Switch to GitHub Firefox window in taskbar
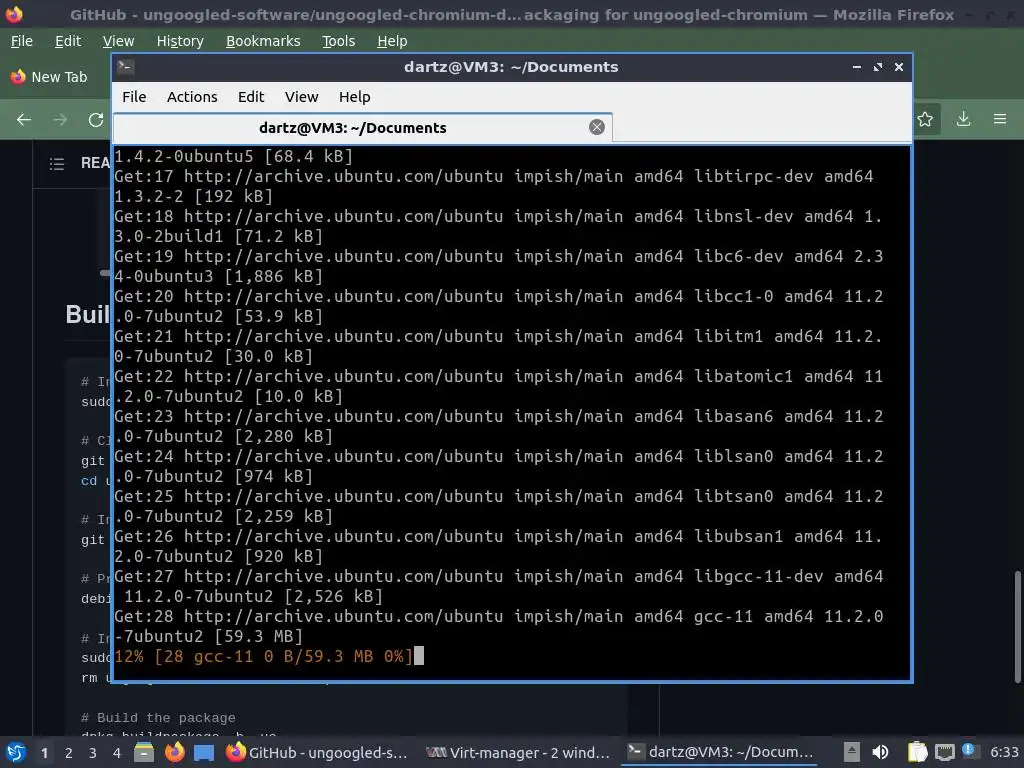The image size is (1024, 768). (317, 752)
